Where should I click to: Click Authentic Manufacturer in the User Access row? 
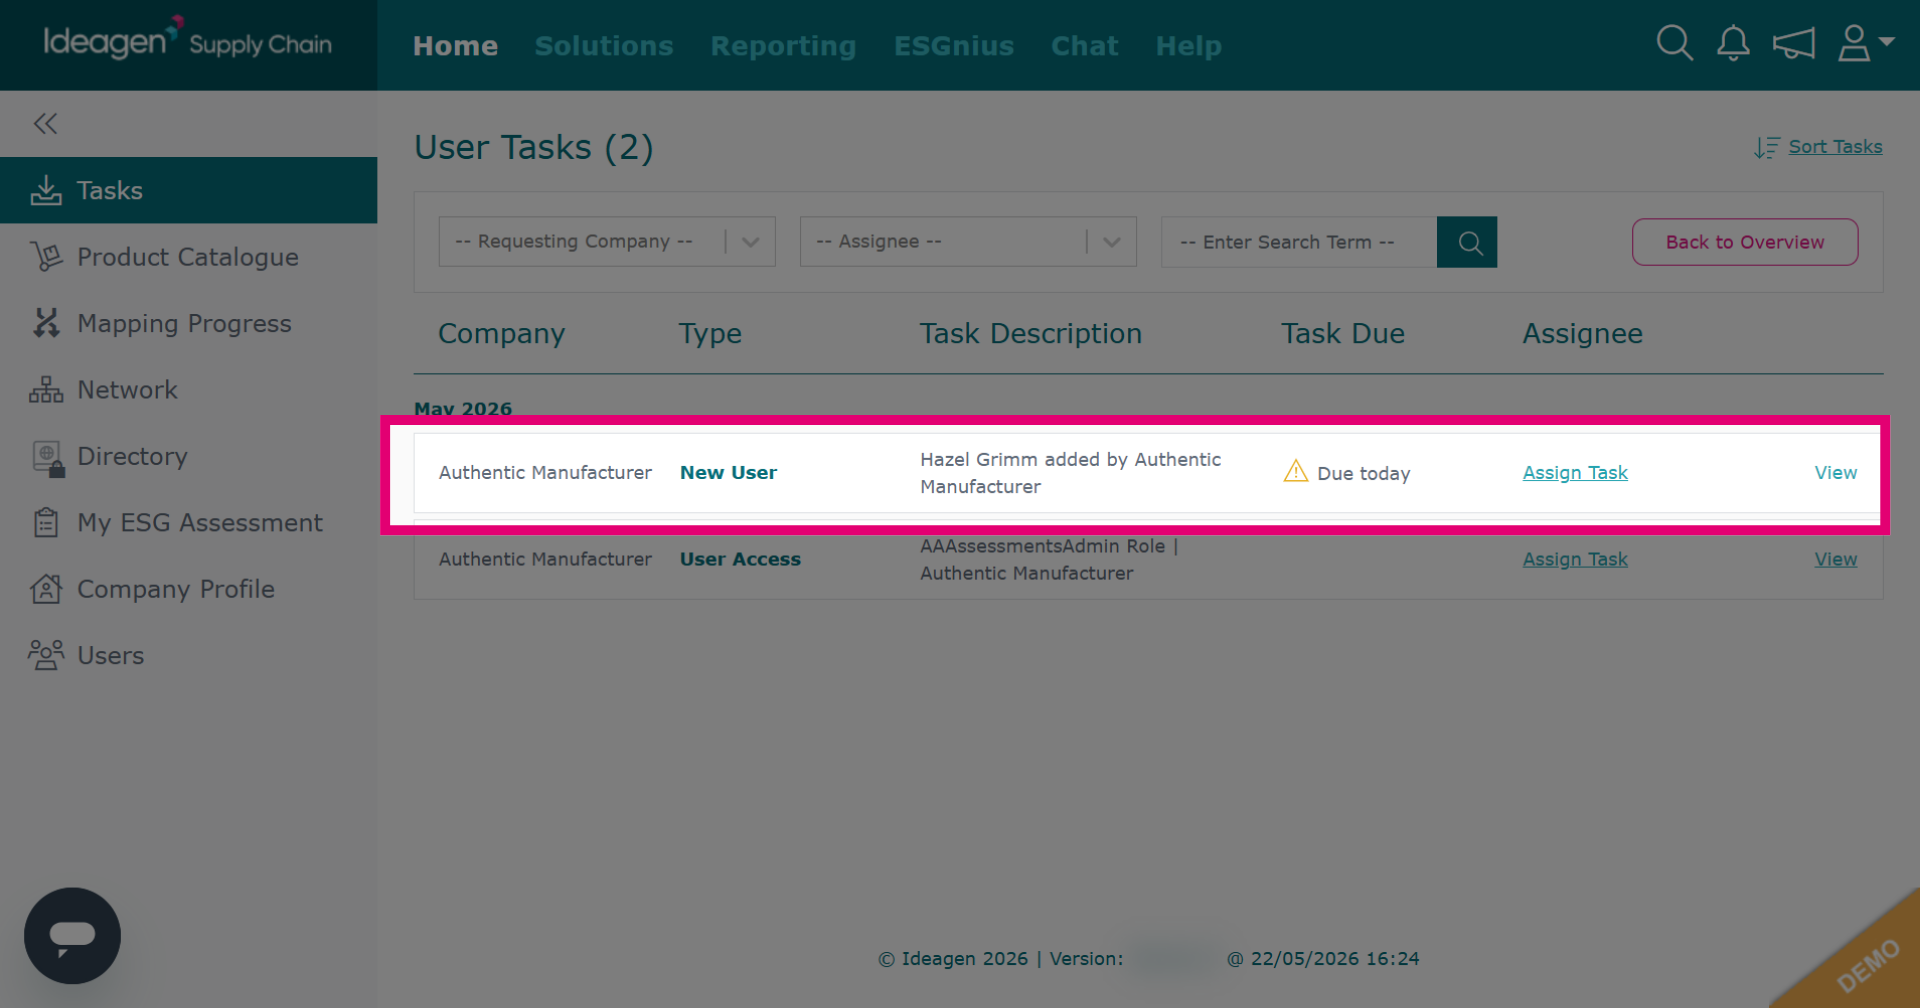(x=545, y=559)
